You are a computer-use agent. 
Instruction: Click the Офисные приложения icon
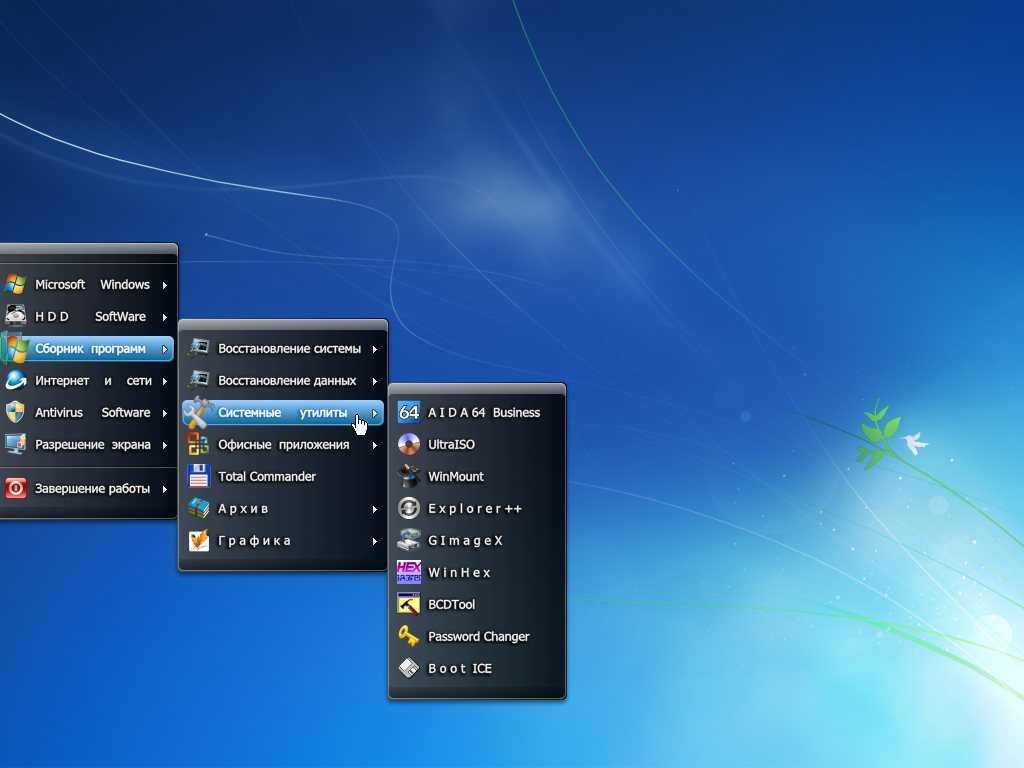click(x=199, y=444)
